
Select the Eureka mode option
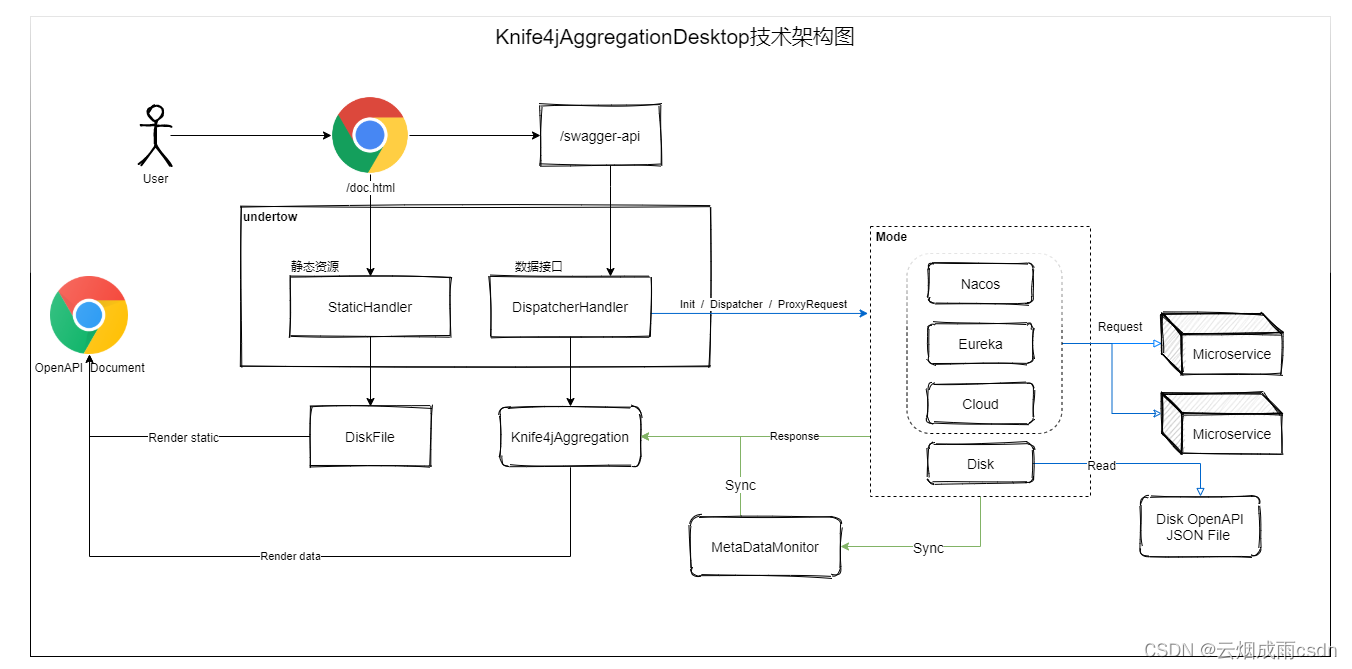[x=979, y=343]
